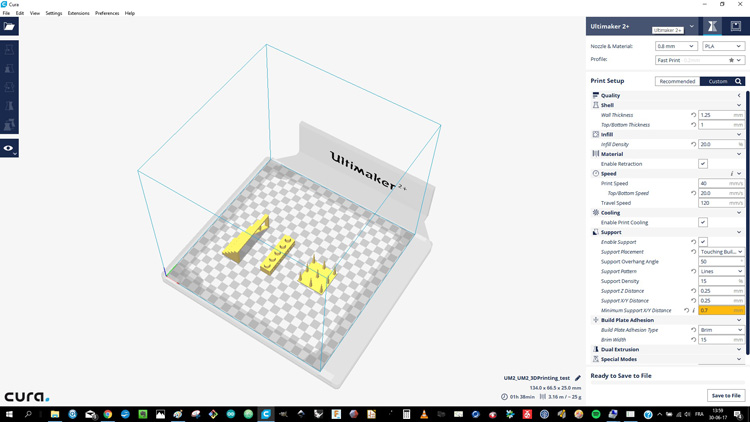Open the View menu
Screen dimensions: 750x422
coord(35,13)
